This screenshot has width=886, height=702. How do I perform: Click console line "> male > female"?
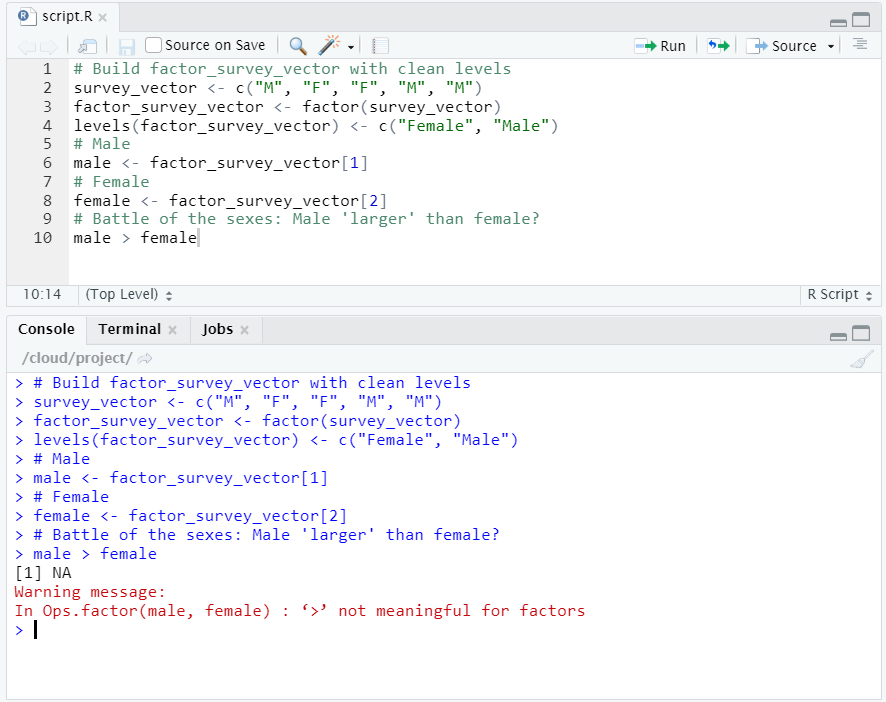point(86,554)
